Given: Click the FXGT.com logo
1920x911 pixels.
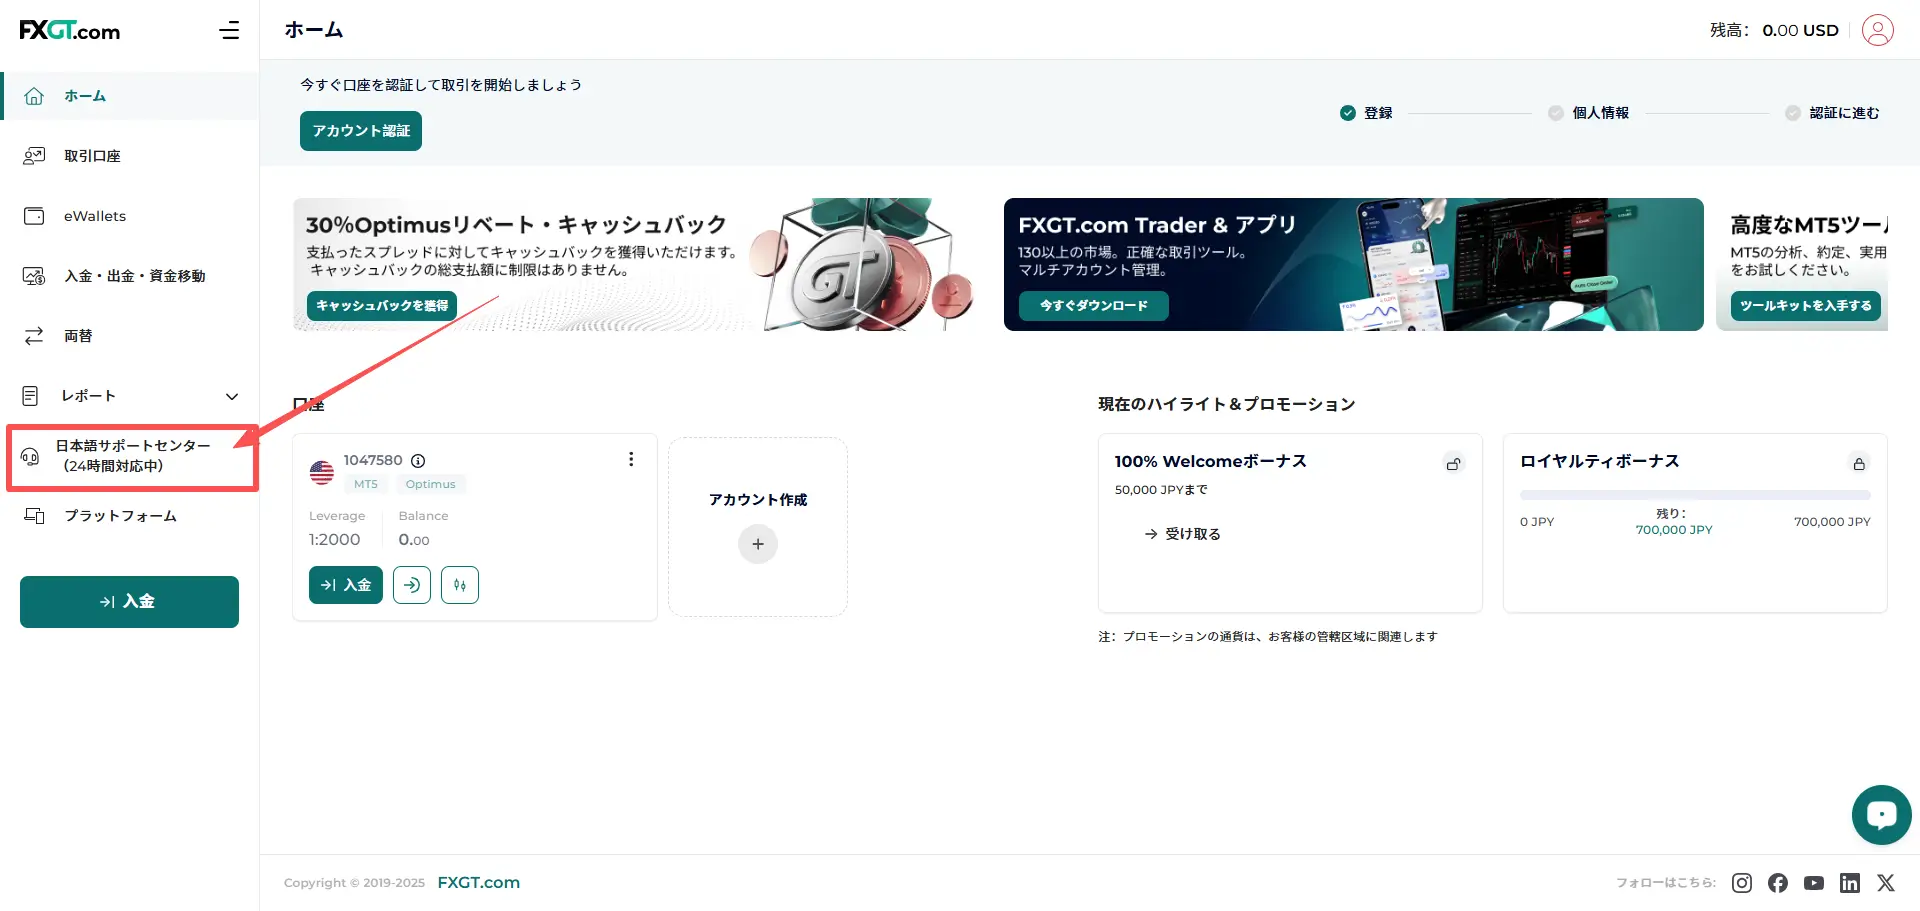Looking at the screenshot, I should click(x=70, y=30).
